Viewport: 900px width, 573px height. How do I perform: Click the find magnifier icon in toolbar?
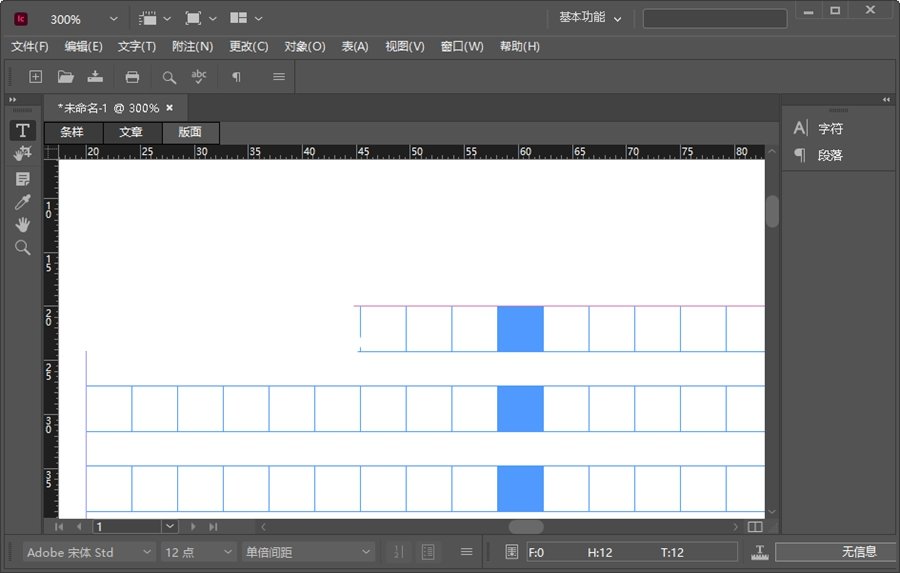(x=169, y=77)
